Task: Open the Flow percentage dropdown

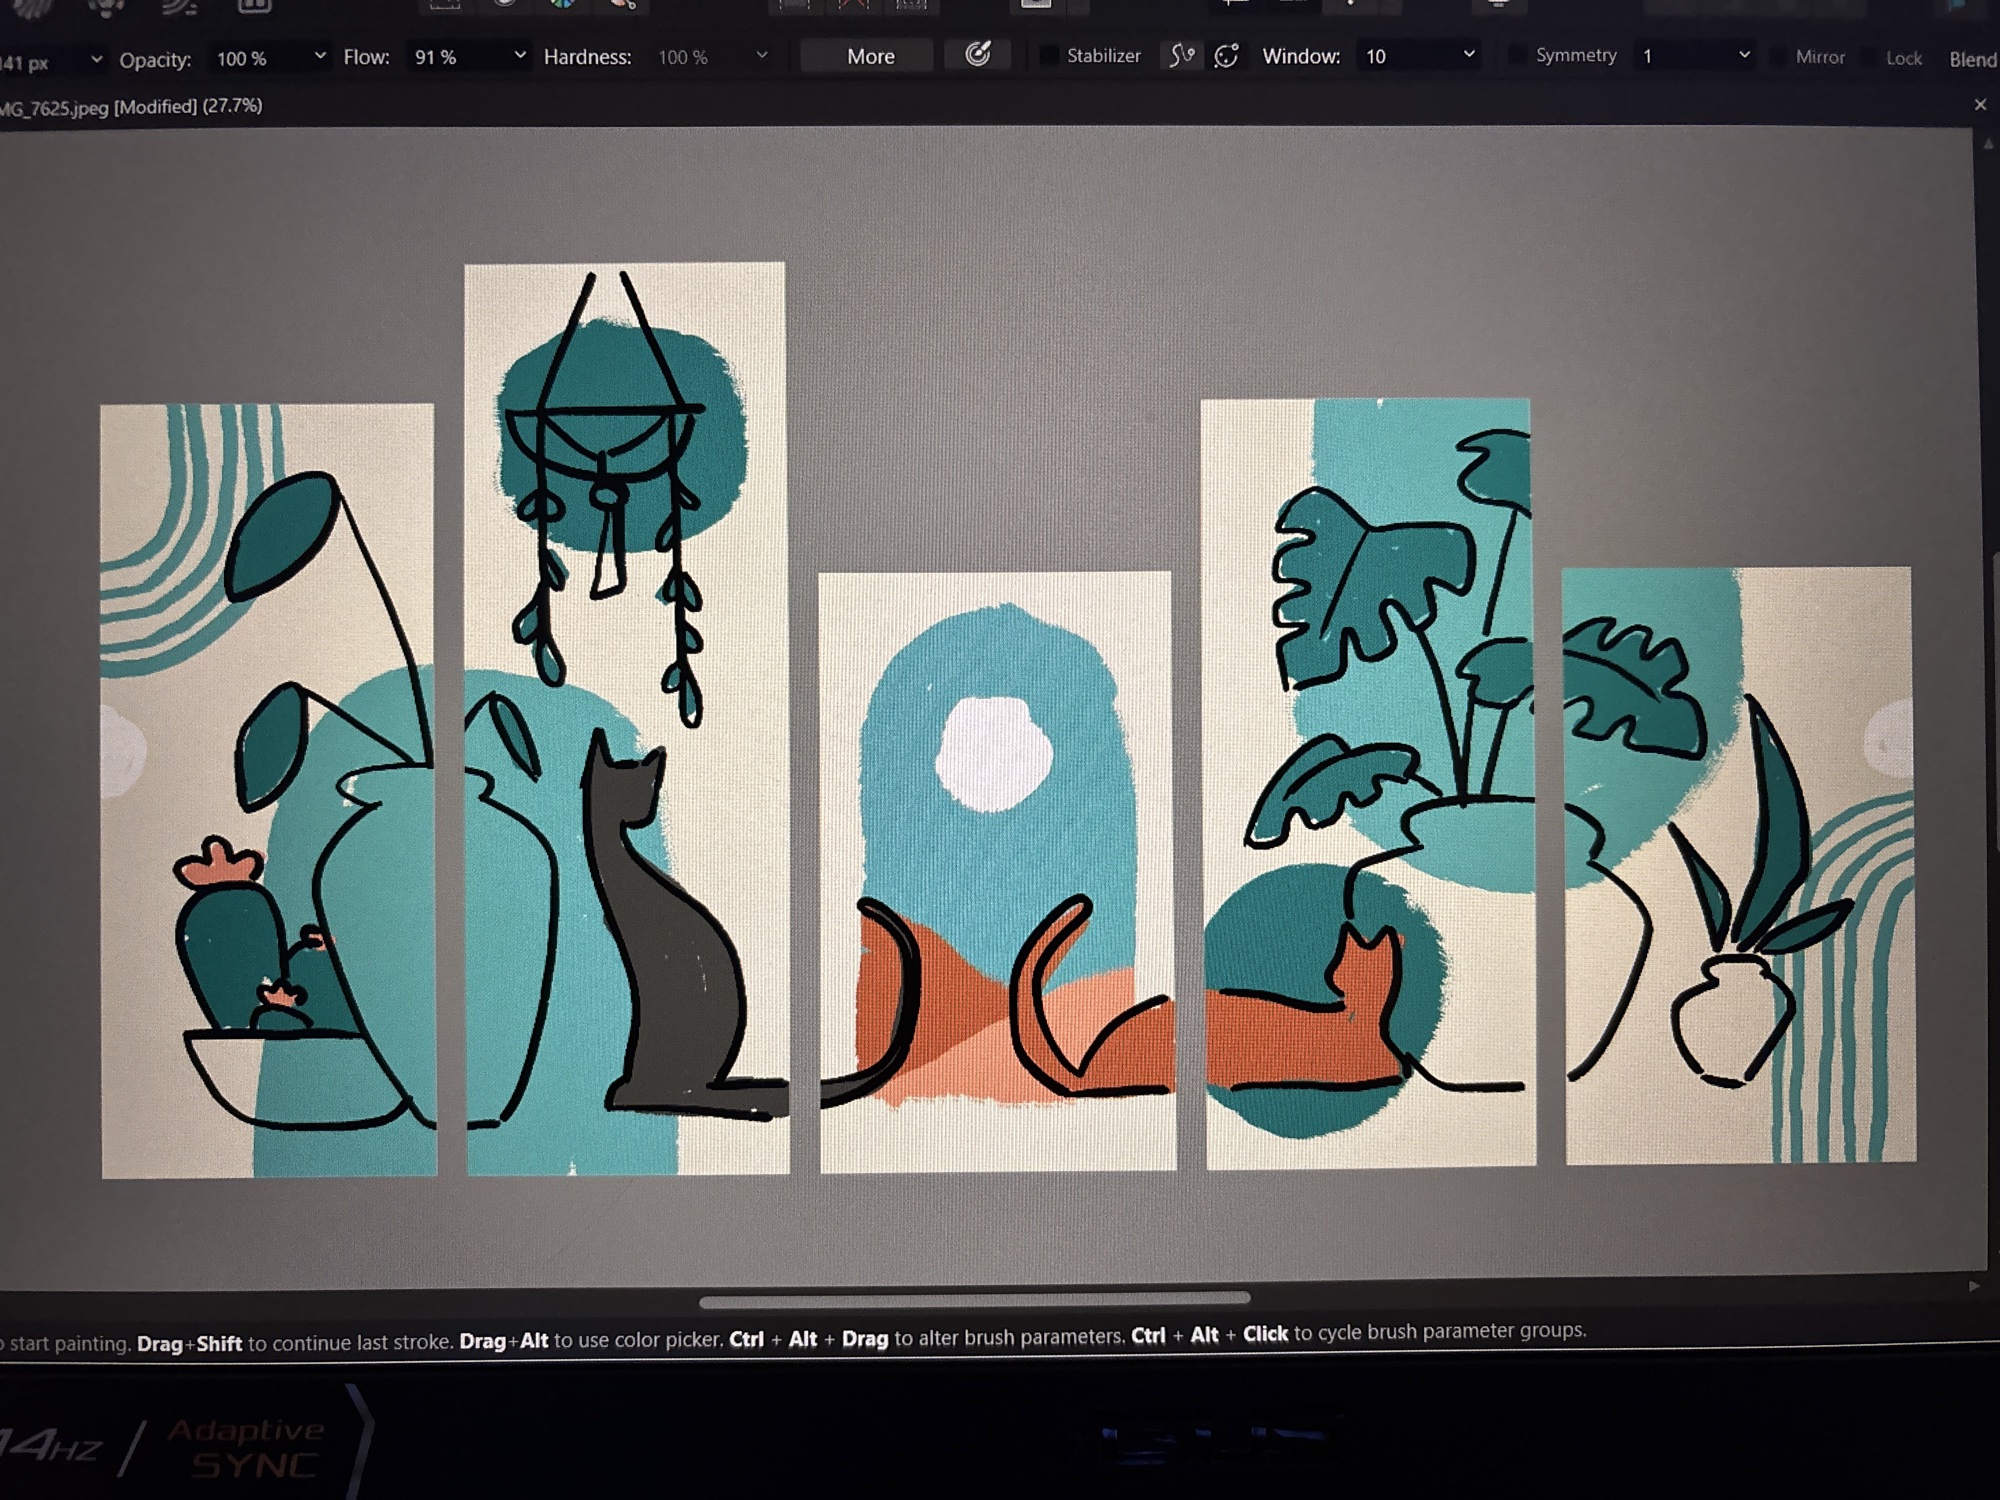Action: (x=520, y=56)
